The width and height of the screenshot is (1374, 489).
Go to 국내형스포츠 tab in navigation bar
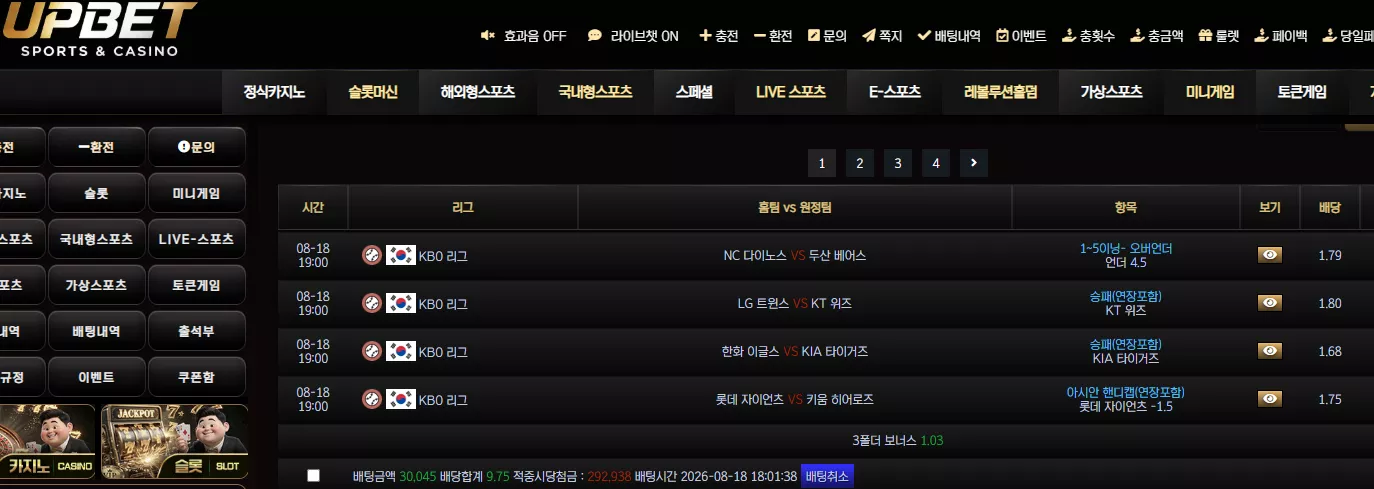coord(596,92)
